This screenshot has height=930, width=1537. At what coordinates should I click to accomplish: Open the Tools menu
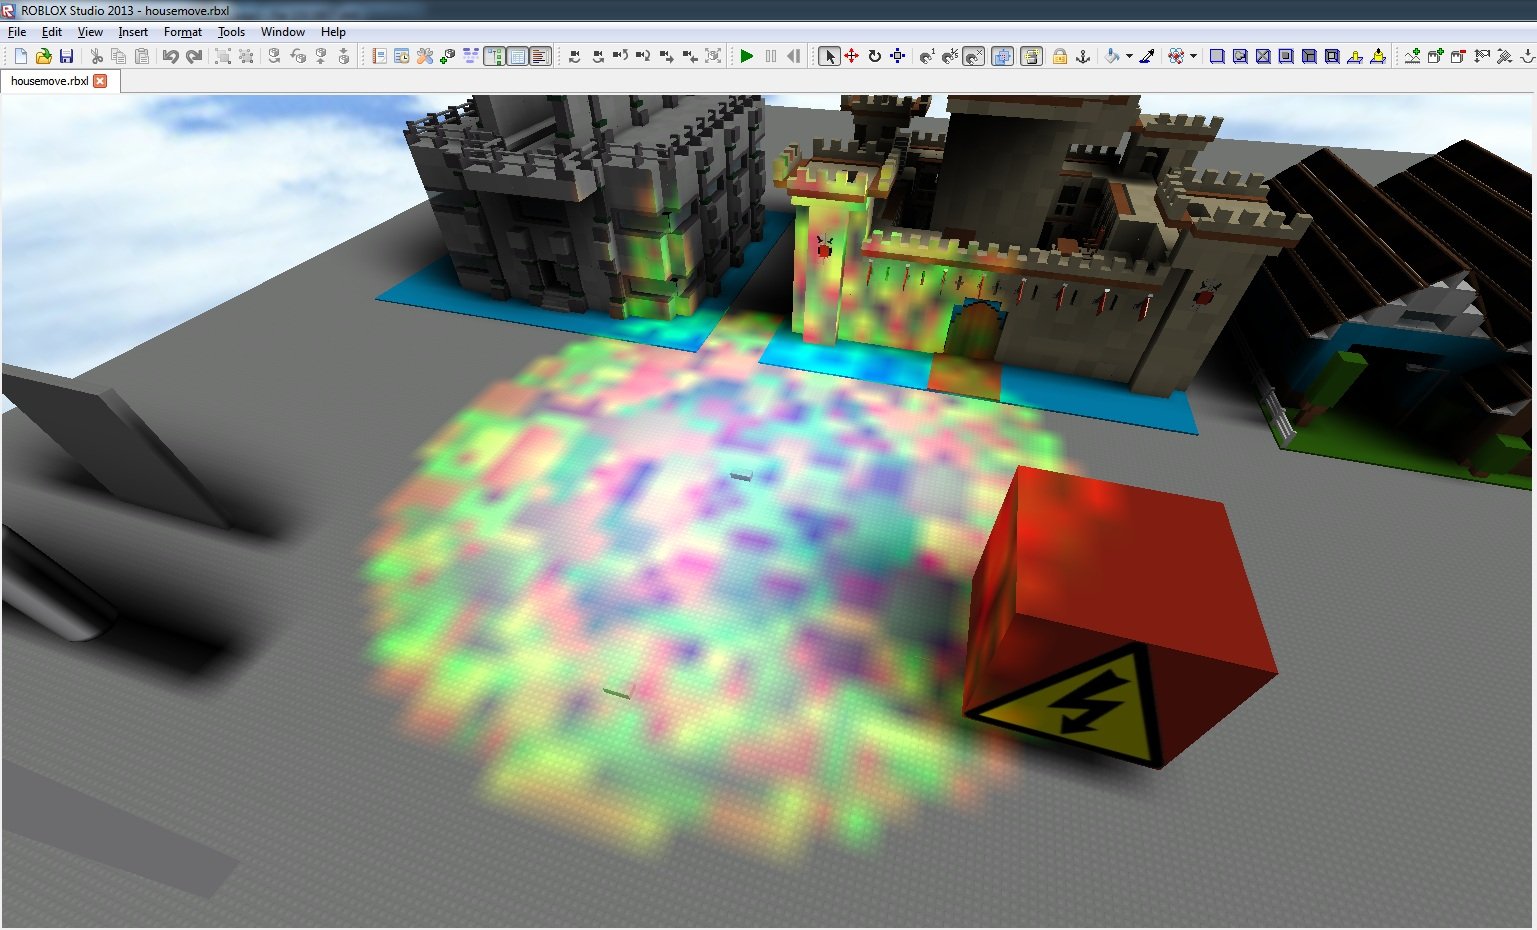pos(231,32)
